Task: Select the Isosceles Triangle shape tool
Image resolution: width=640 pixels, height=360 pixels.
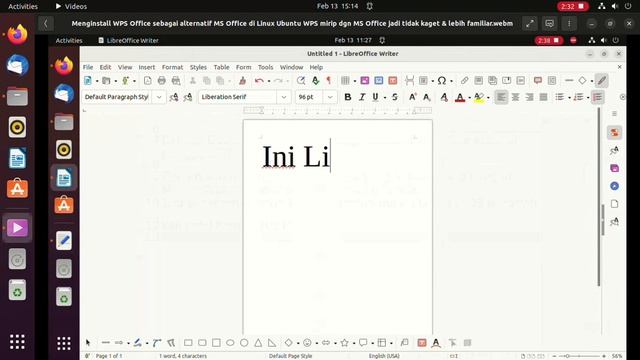Action: click(258, 343)
